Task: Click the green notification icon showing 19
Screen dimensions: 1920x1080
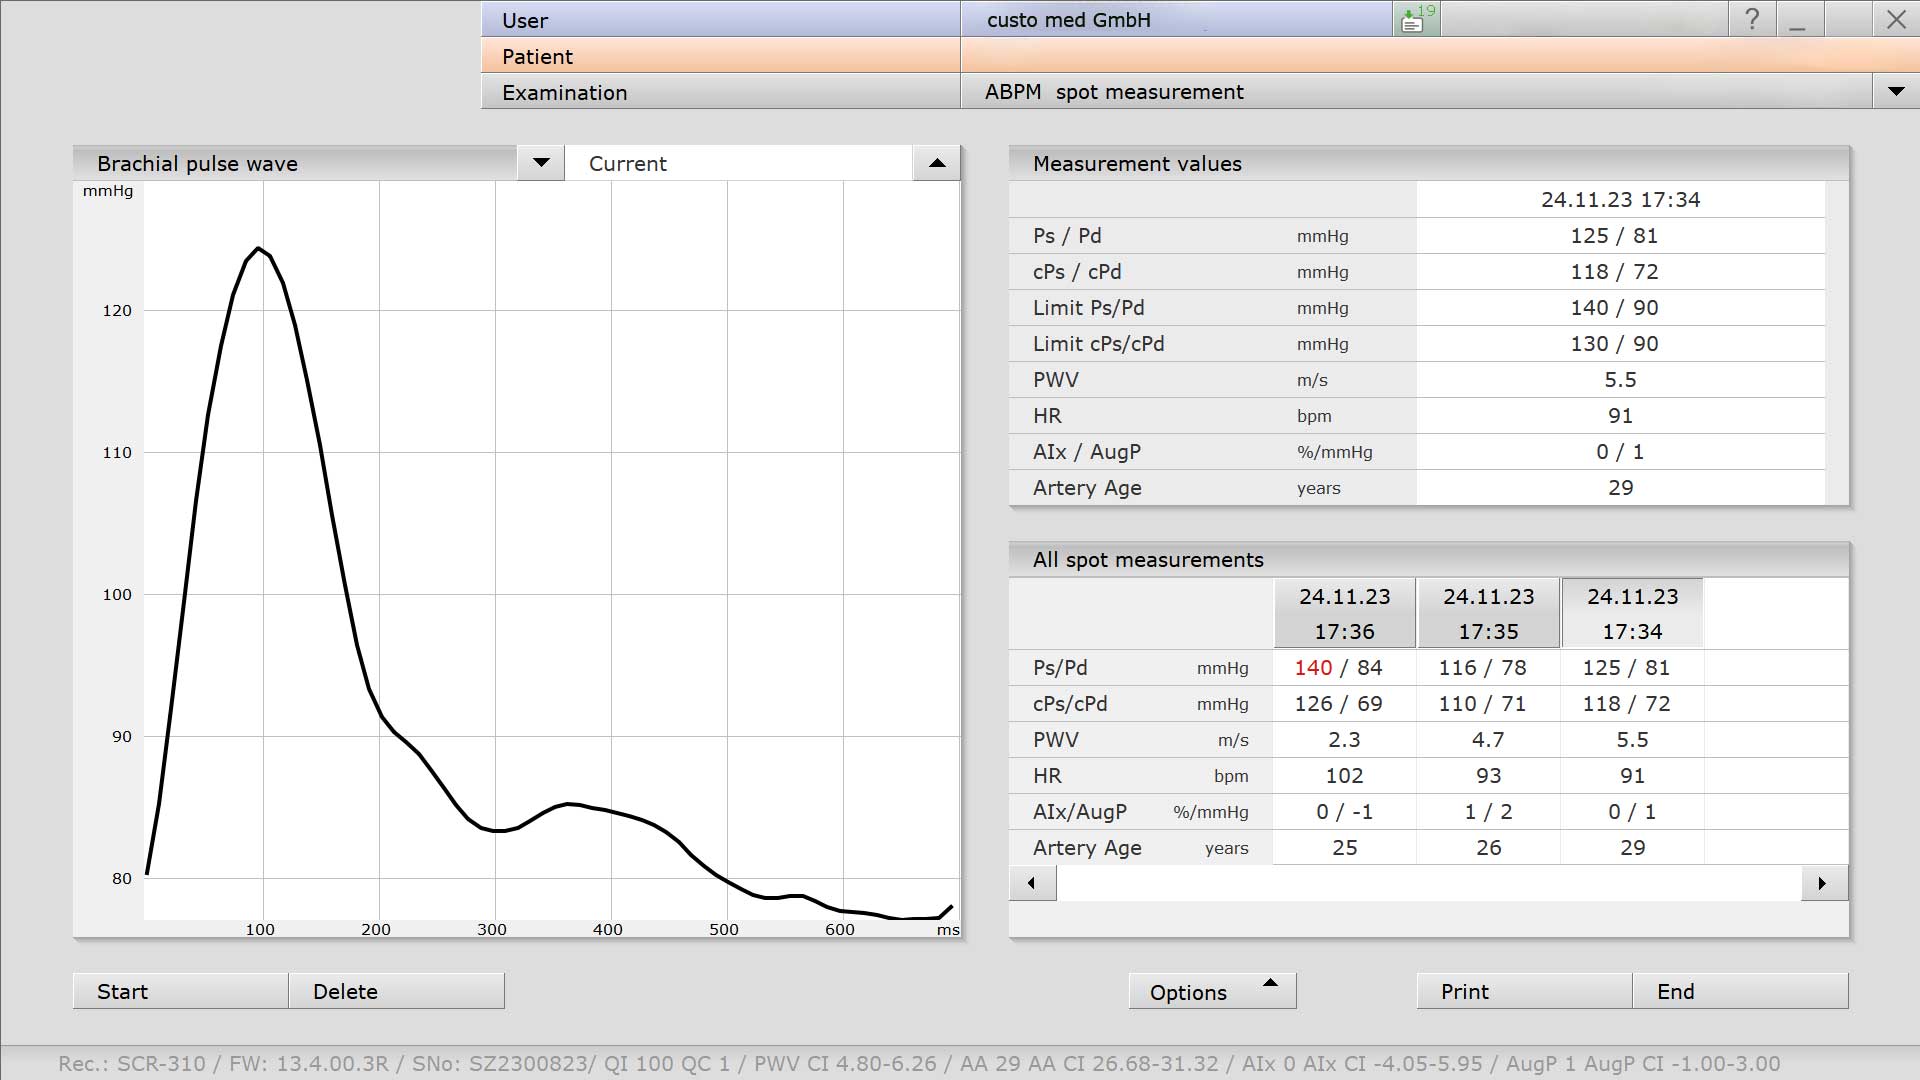Action: coord(1416,19)
